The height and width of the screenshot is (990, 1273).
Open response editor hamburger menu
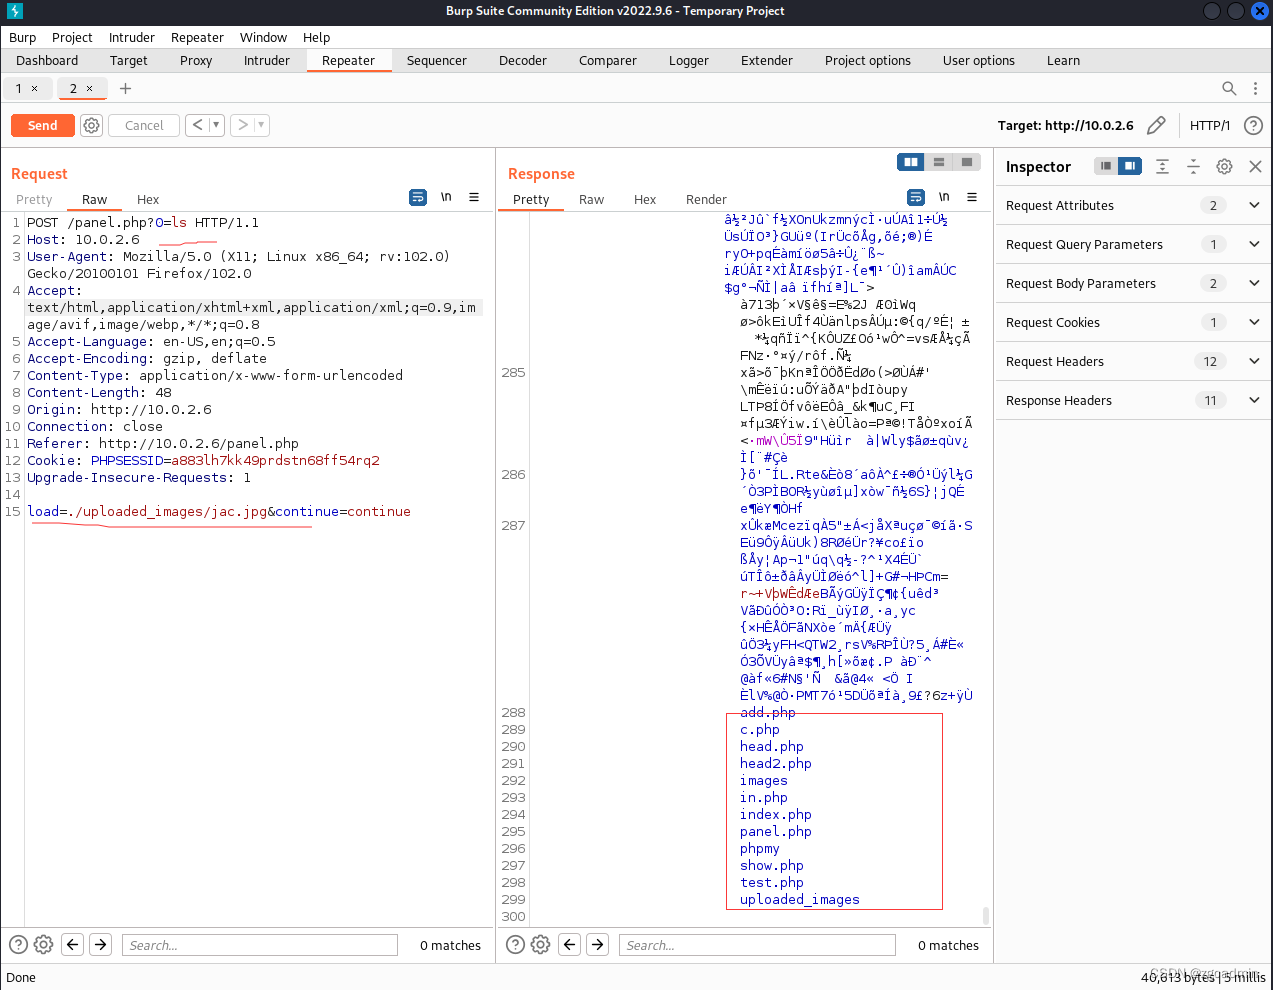pos(972,197)
